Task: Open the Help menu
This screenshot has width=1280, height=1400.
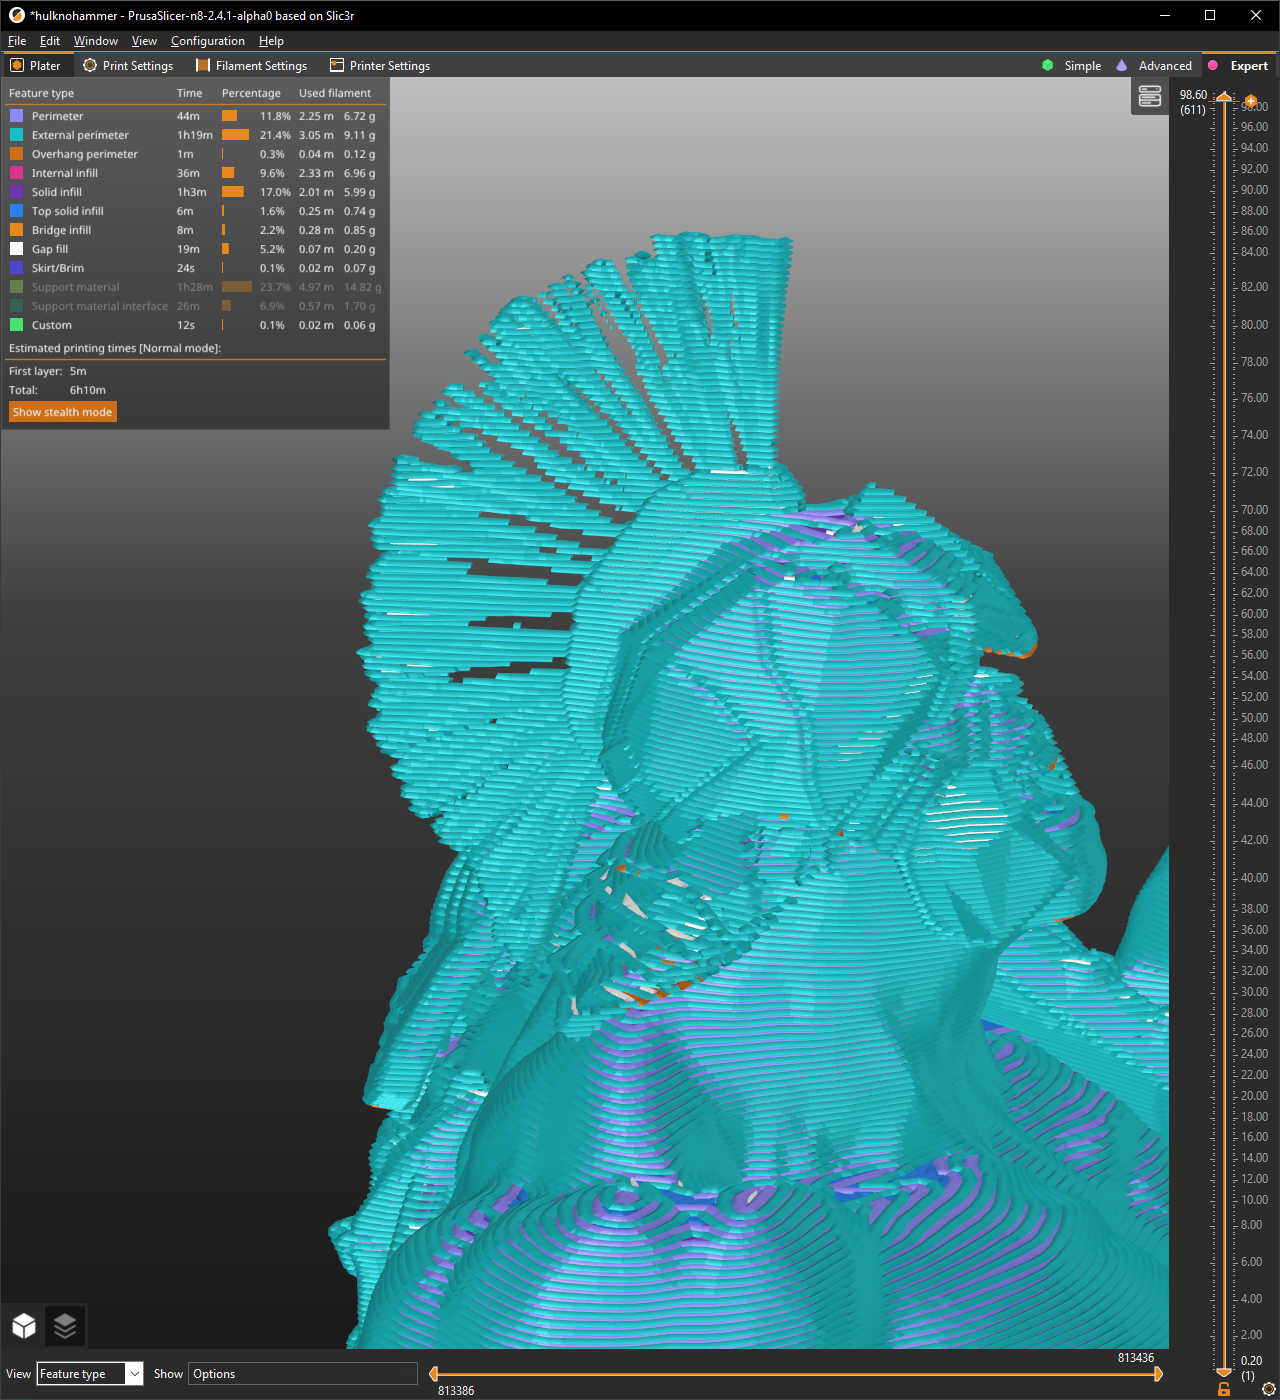Action: pos(271,41)
